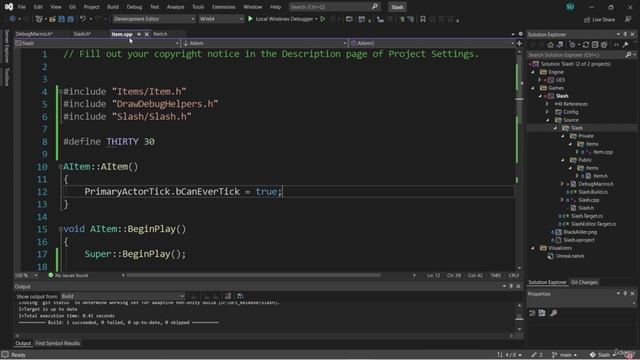The width and height of the screenshot is (640, 360).
Task: Collapse the Engine folder in Solution Explorer
Action: click(x=533, y=72)
